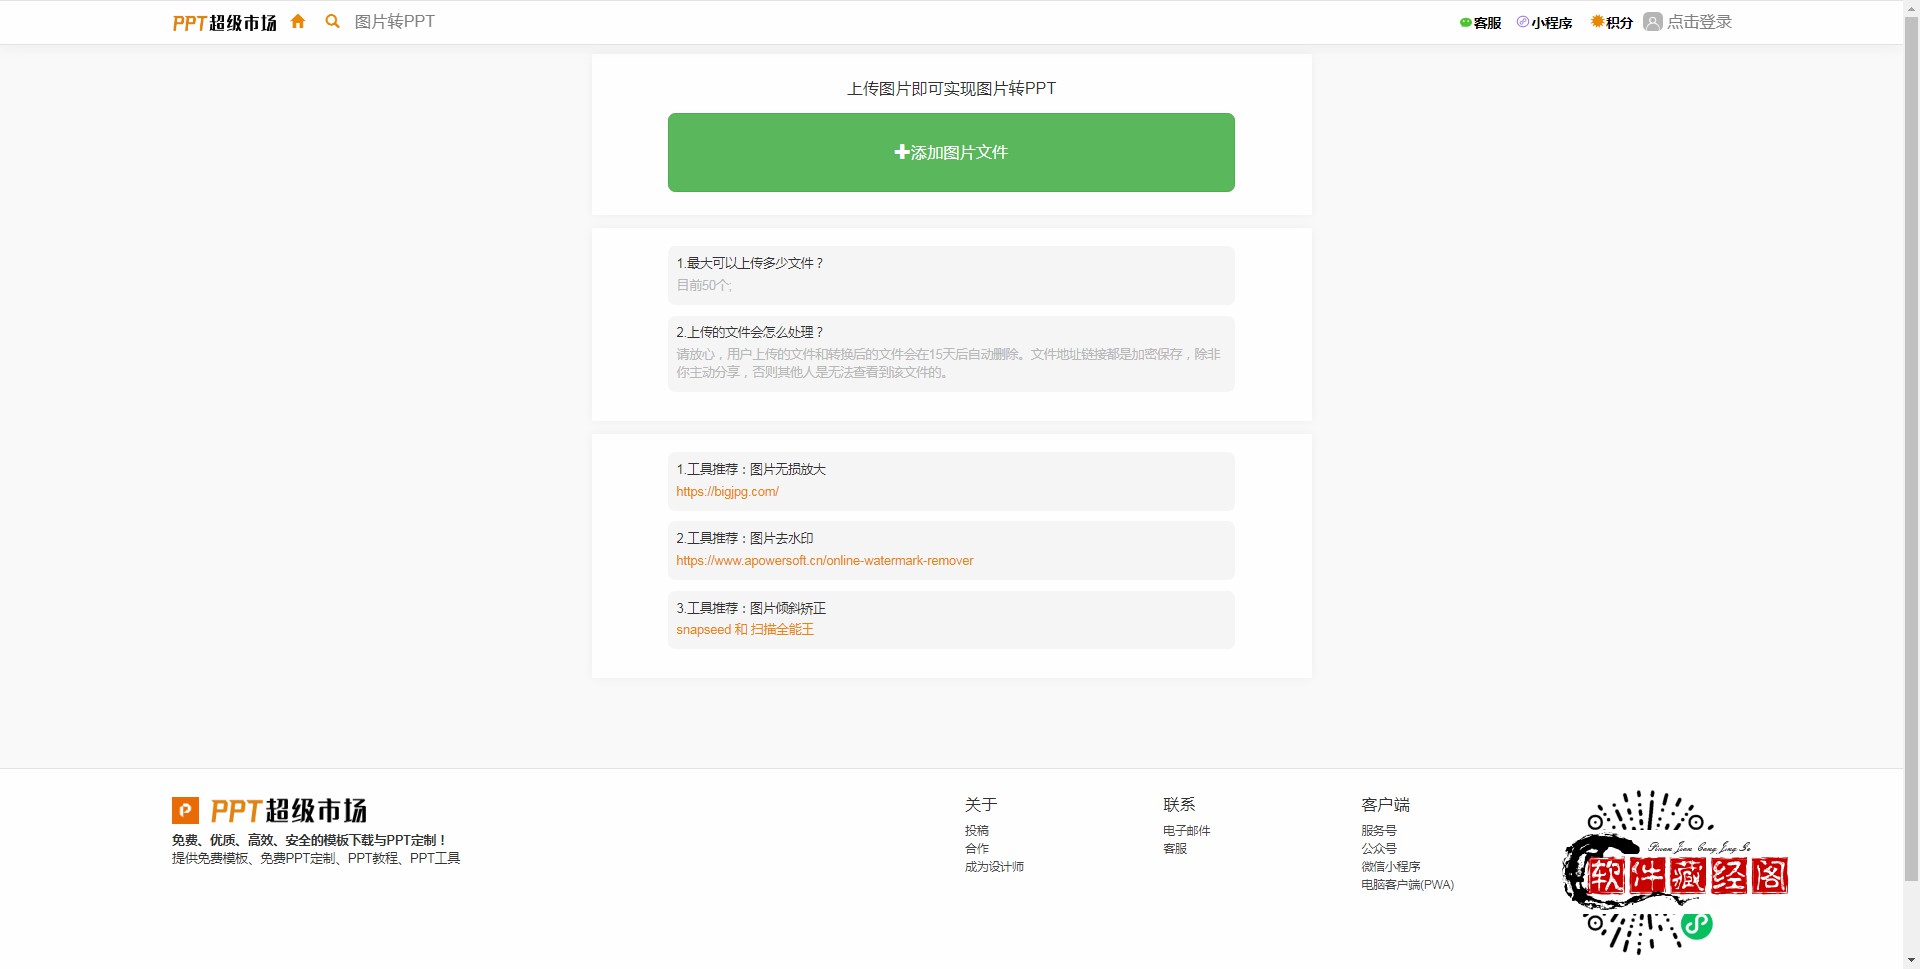Click the scrollbar up arrow
The height and width of the screenshot is (969, 1920).
point(1911,7)
